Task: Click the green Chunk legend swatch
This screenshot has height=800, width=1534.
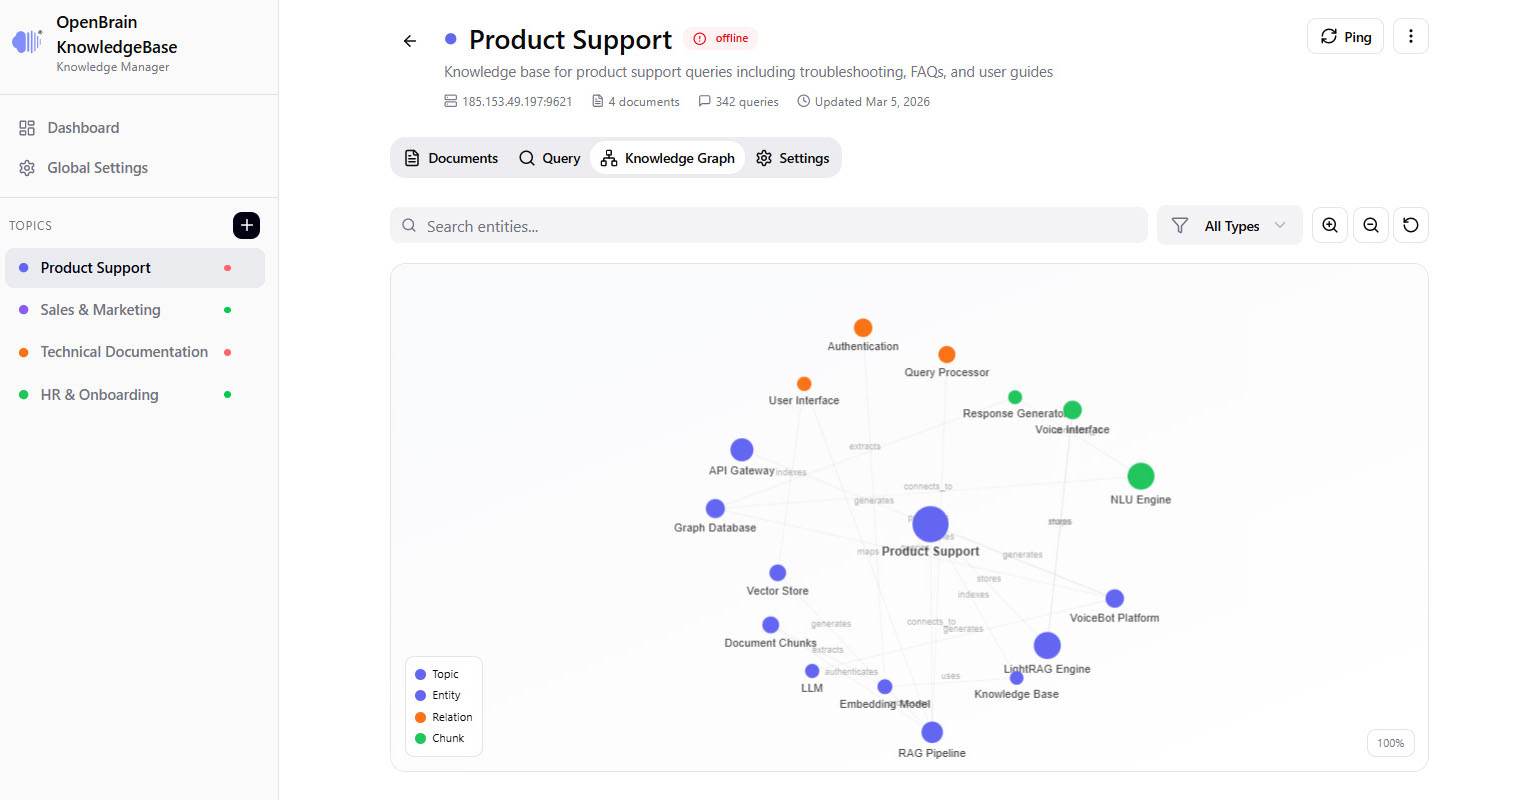Action: [421, 738]
